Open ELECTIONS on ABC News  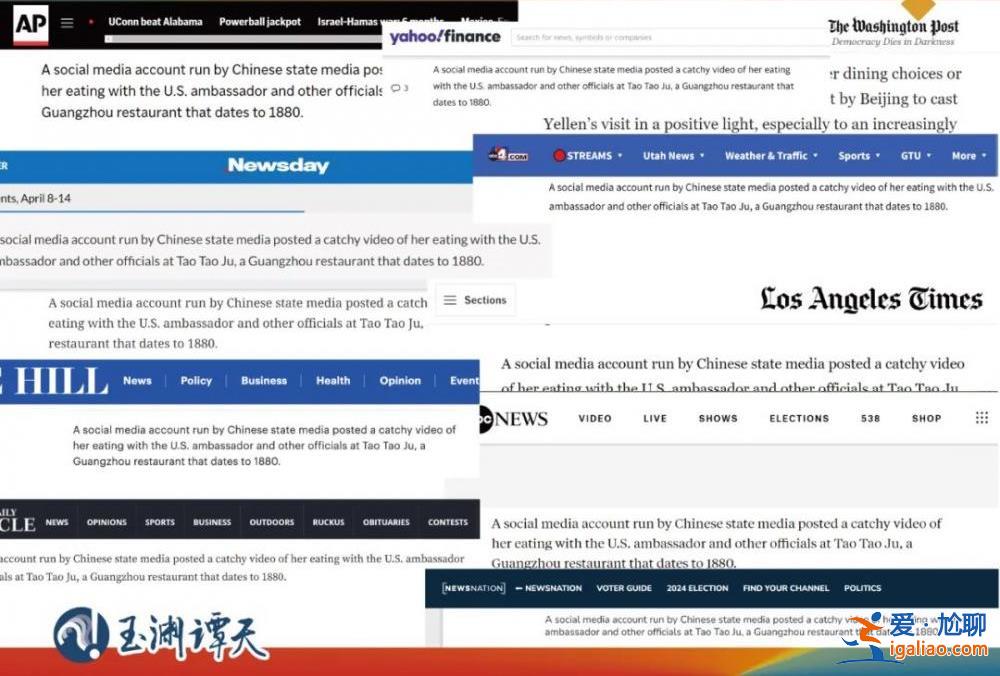click(799, 418)
